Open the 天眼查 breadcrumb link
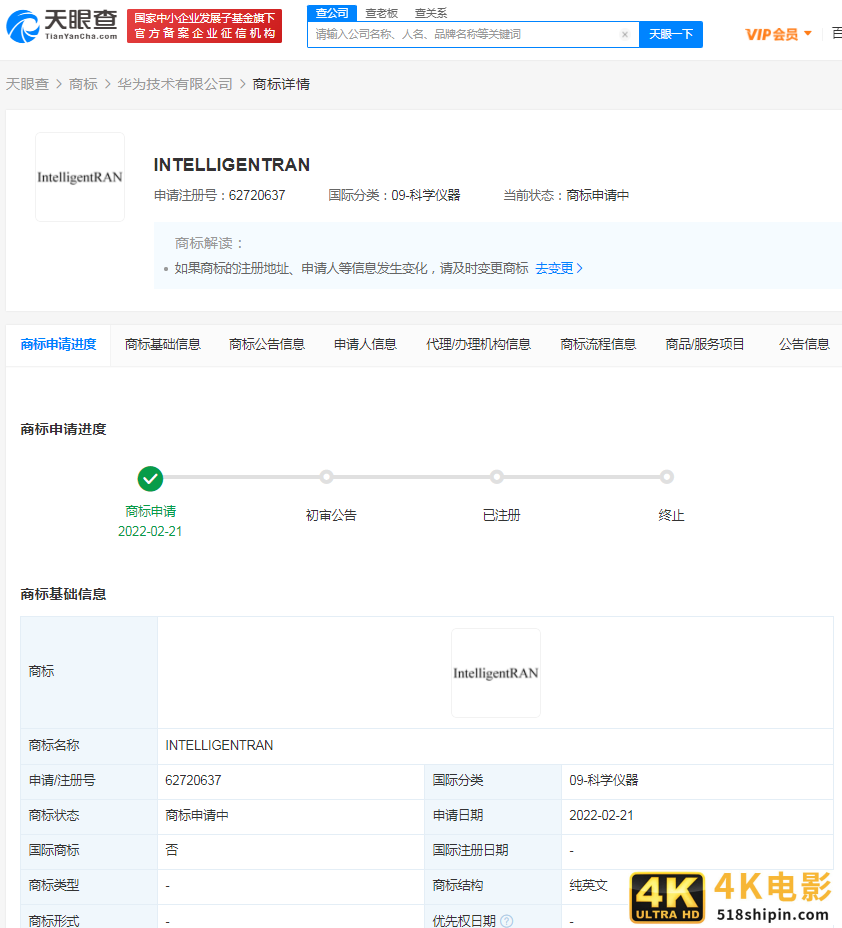The height and width of the screenshot is (928, 842). 27,84
